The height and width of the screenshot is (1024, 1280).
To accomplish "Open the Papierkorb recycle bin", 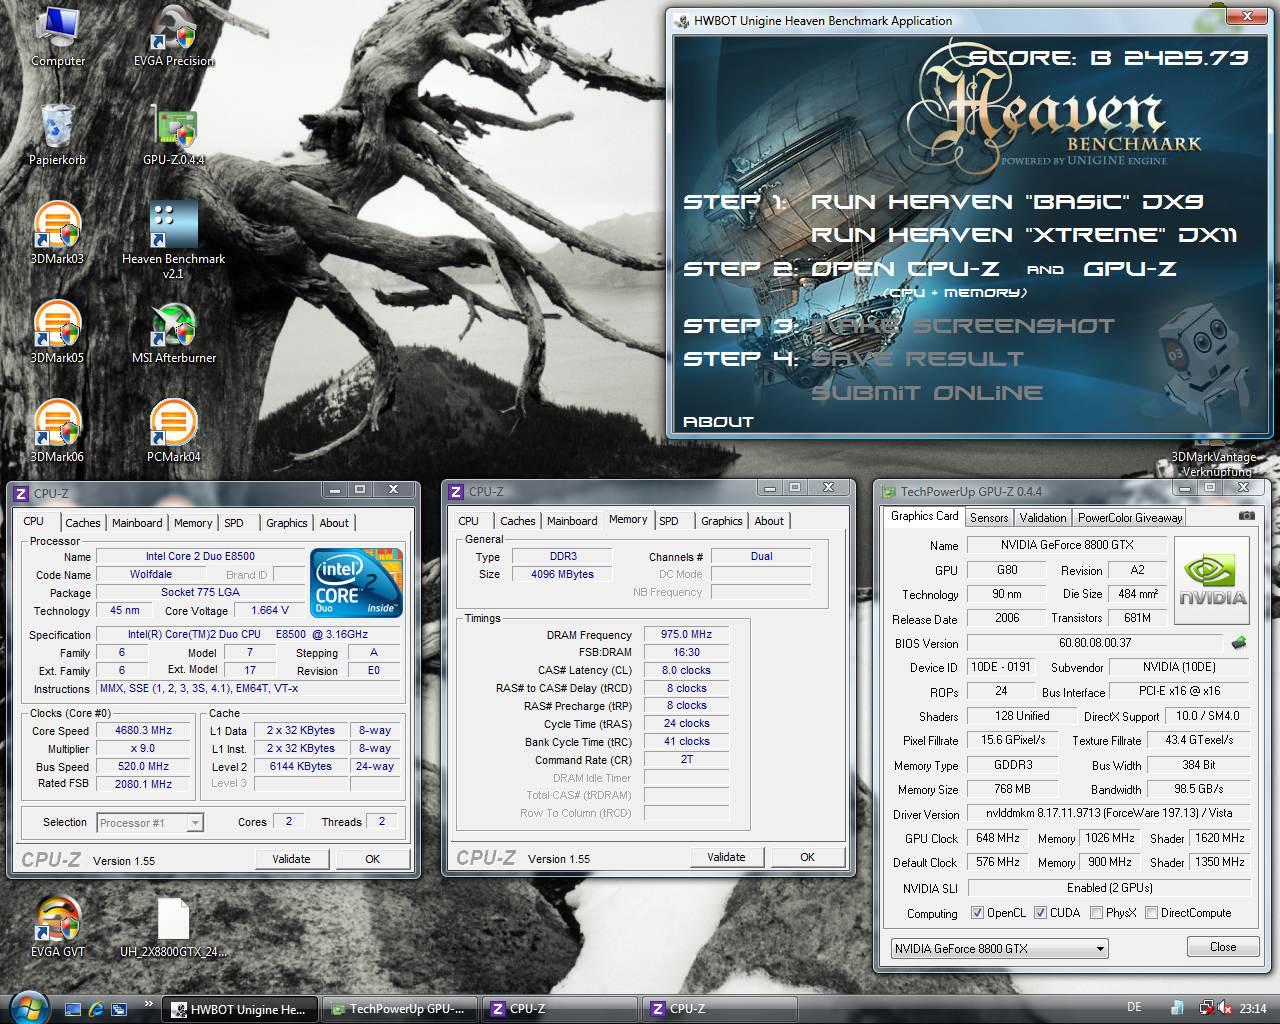I will point(57,134).
